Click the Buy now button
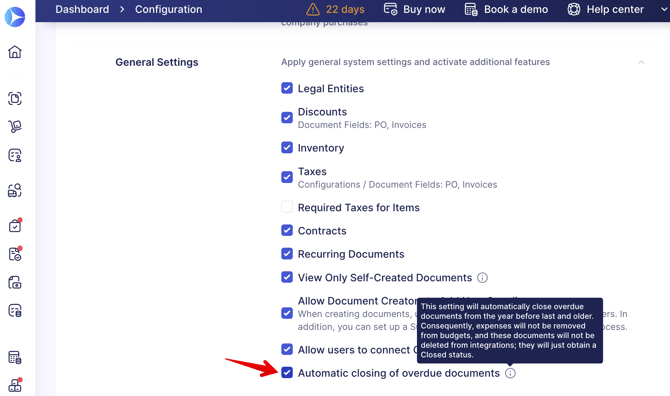This screenshot has height=396, width=670. [x=414, y=9]
